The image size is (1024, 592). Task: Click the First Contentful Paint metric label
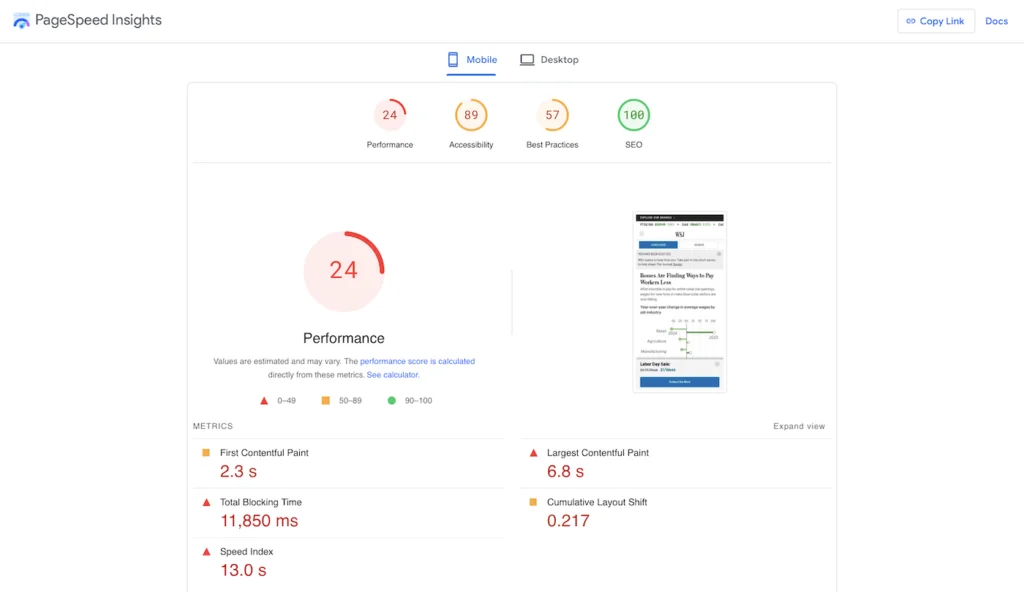tap(264, 452)
